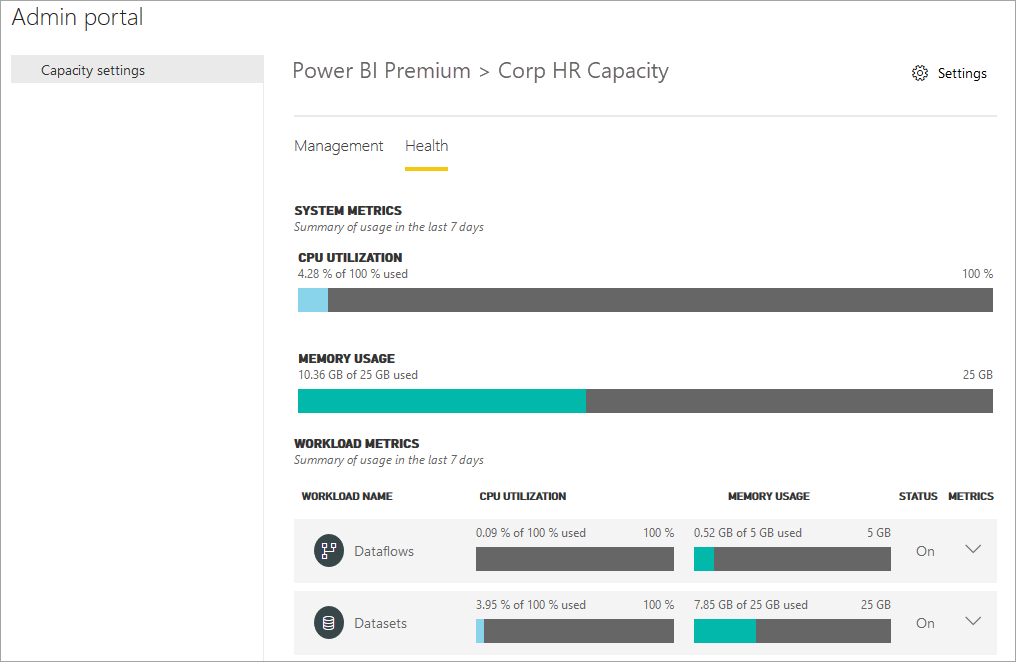Click the Datasets CPU utilization bar

click(x=575, y=631)
